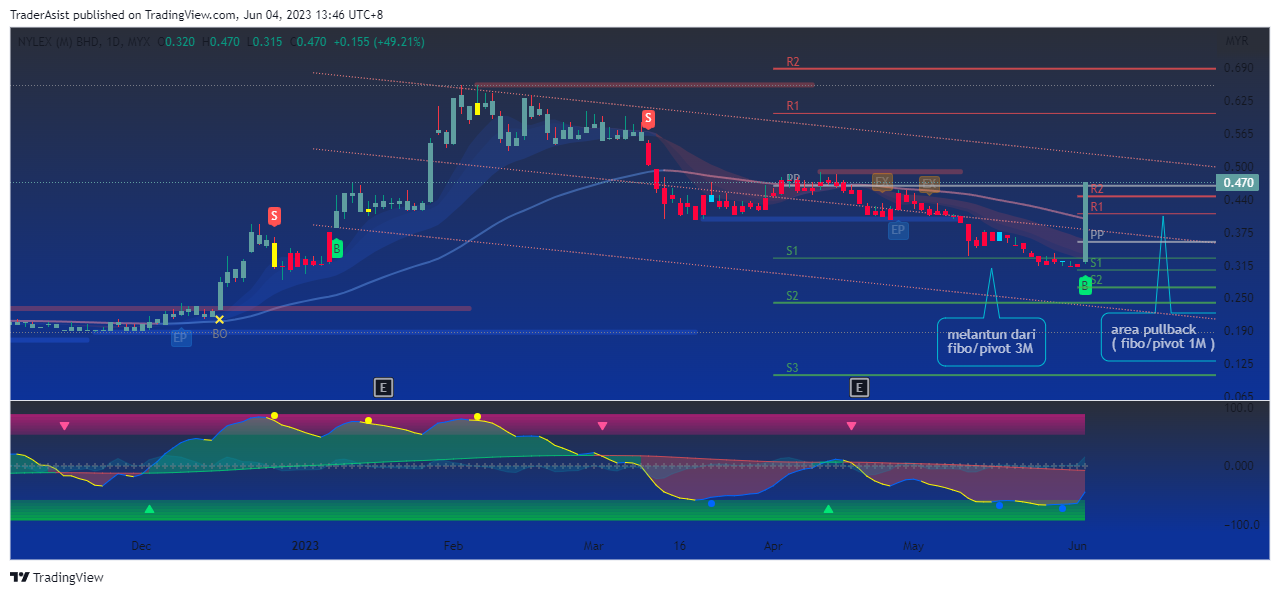Click the 0.125 price axis label
The image size is (1280, 595).
1239,364
